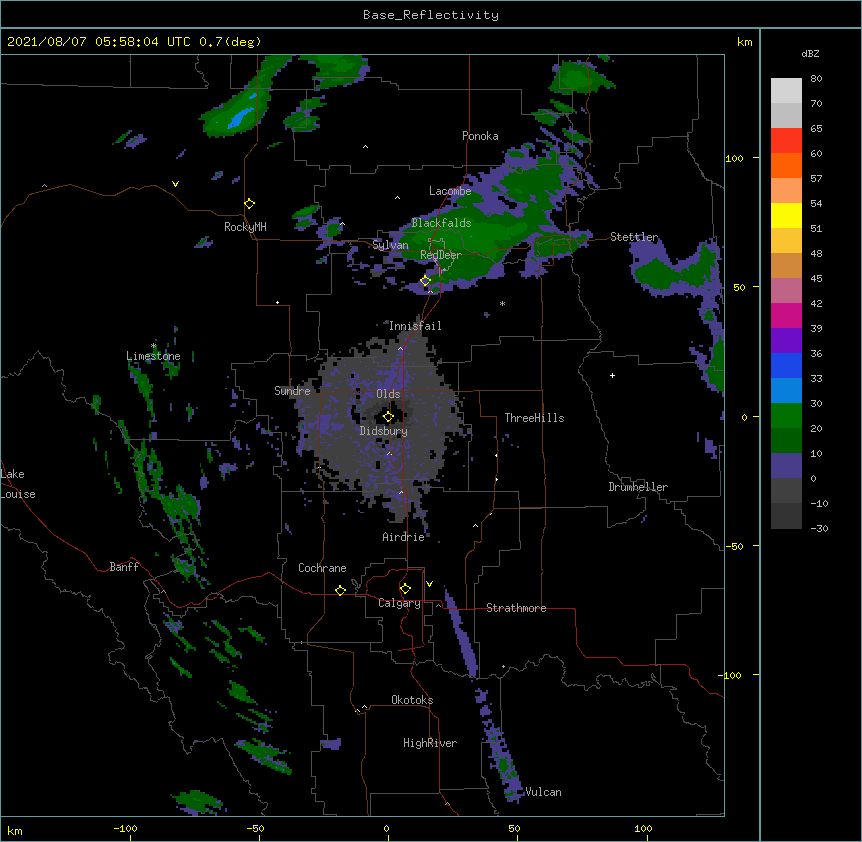Select the red swatch in dBZ legend
Viewport: 862px width, 842px height.
pyautogui.click(x=786, y=140)
